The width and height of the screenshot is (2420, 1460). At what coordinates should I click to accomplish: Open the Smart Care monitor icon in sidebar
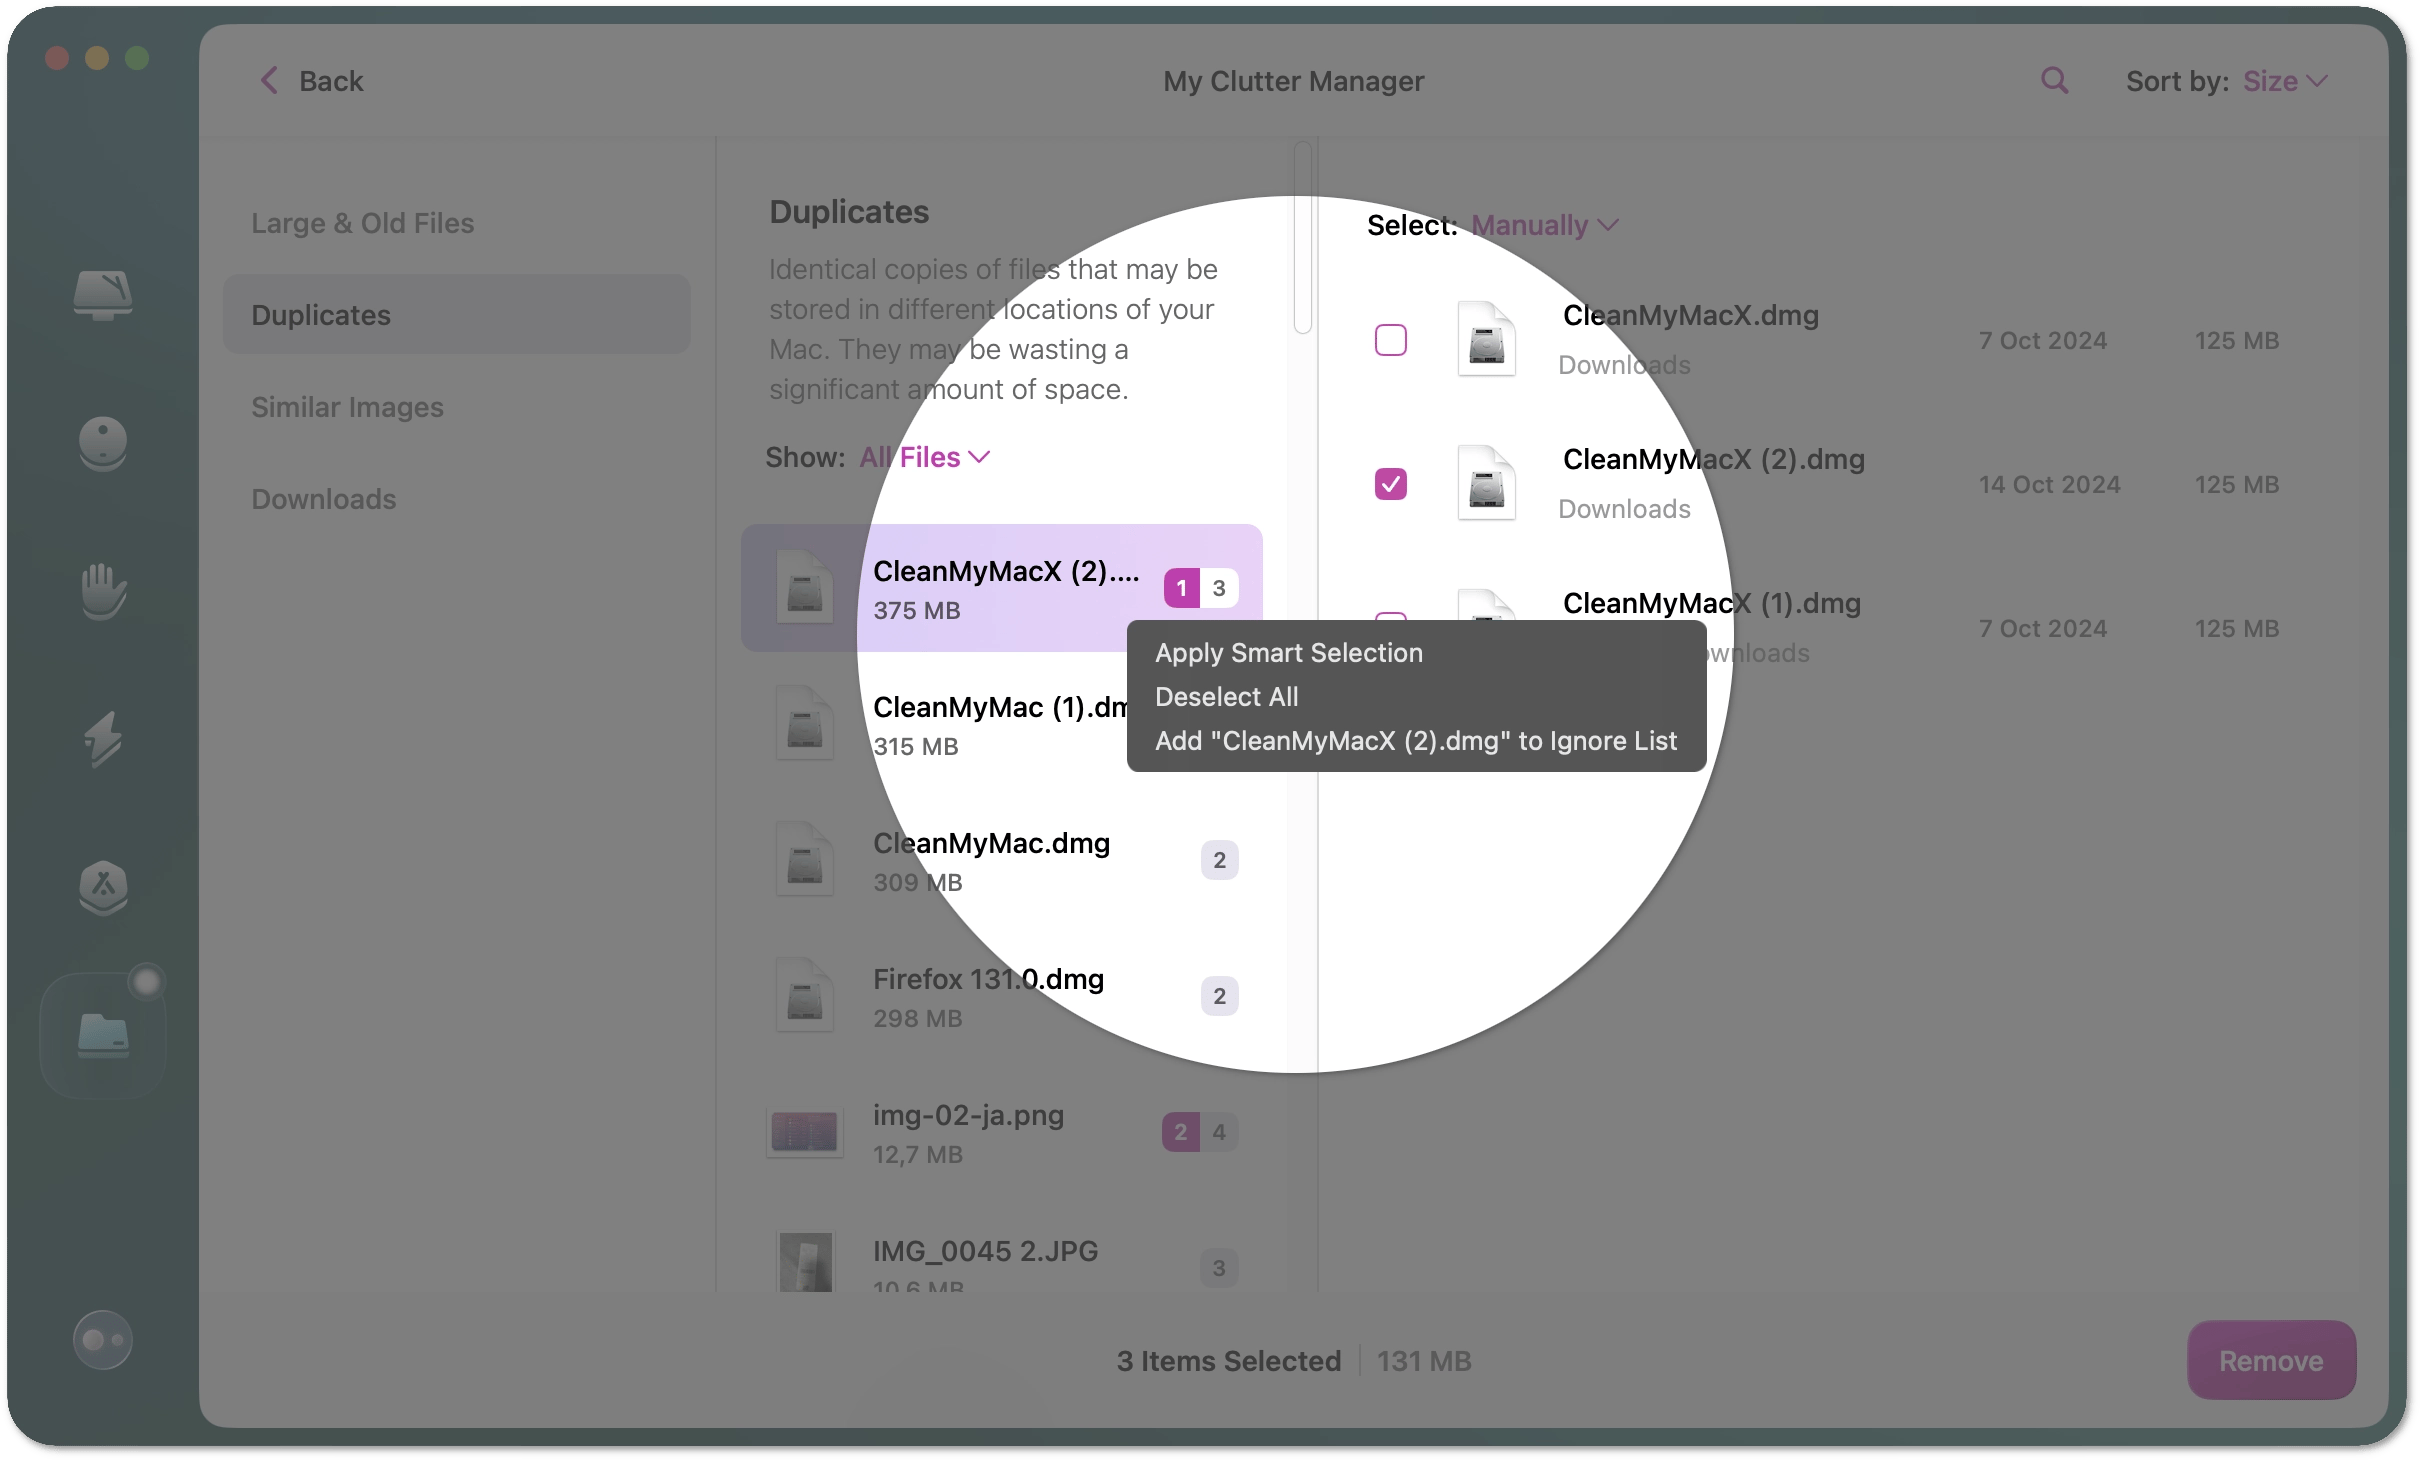click(x=103, y=295)
